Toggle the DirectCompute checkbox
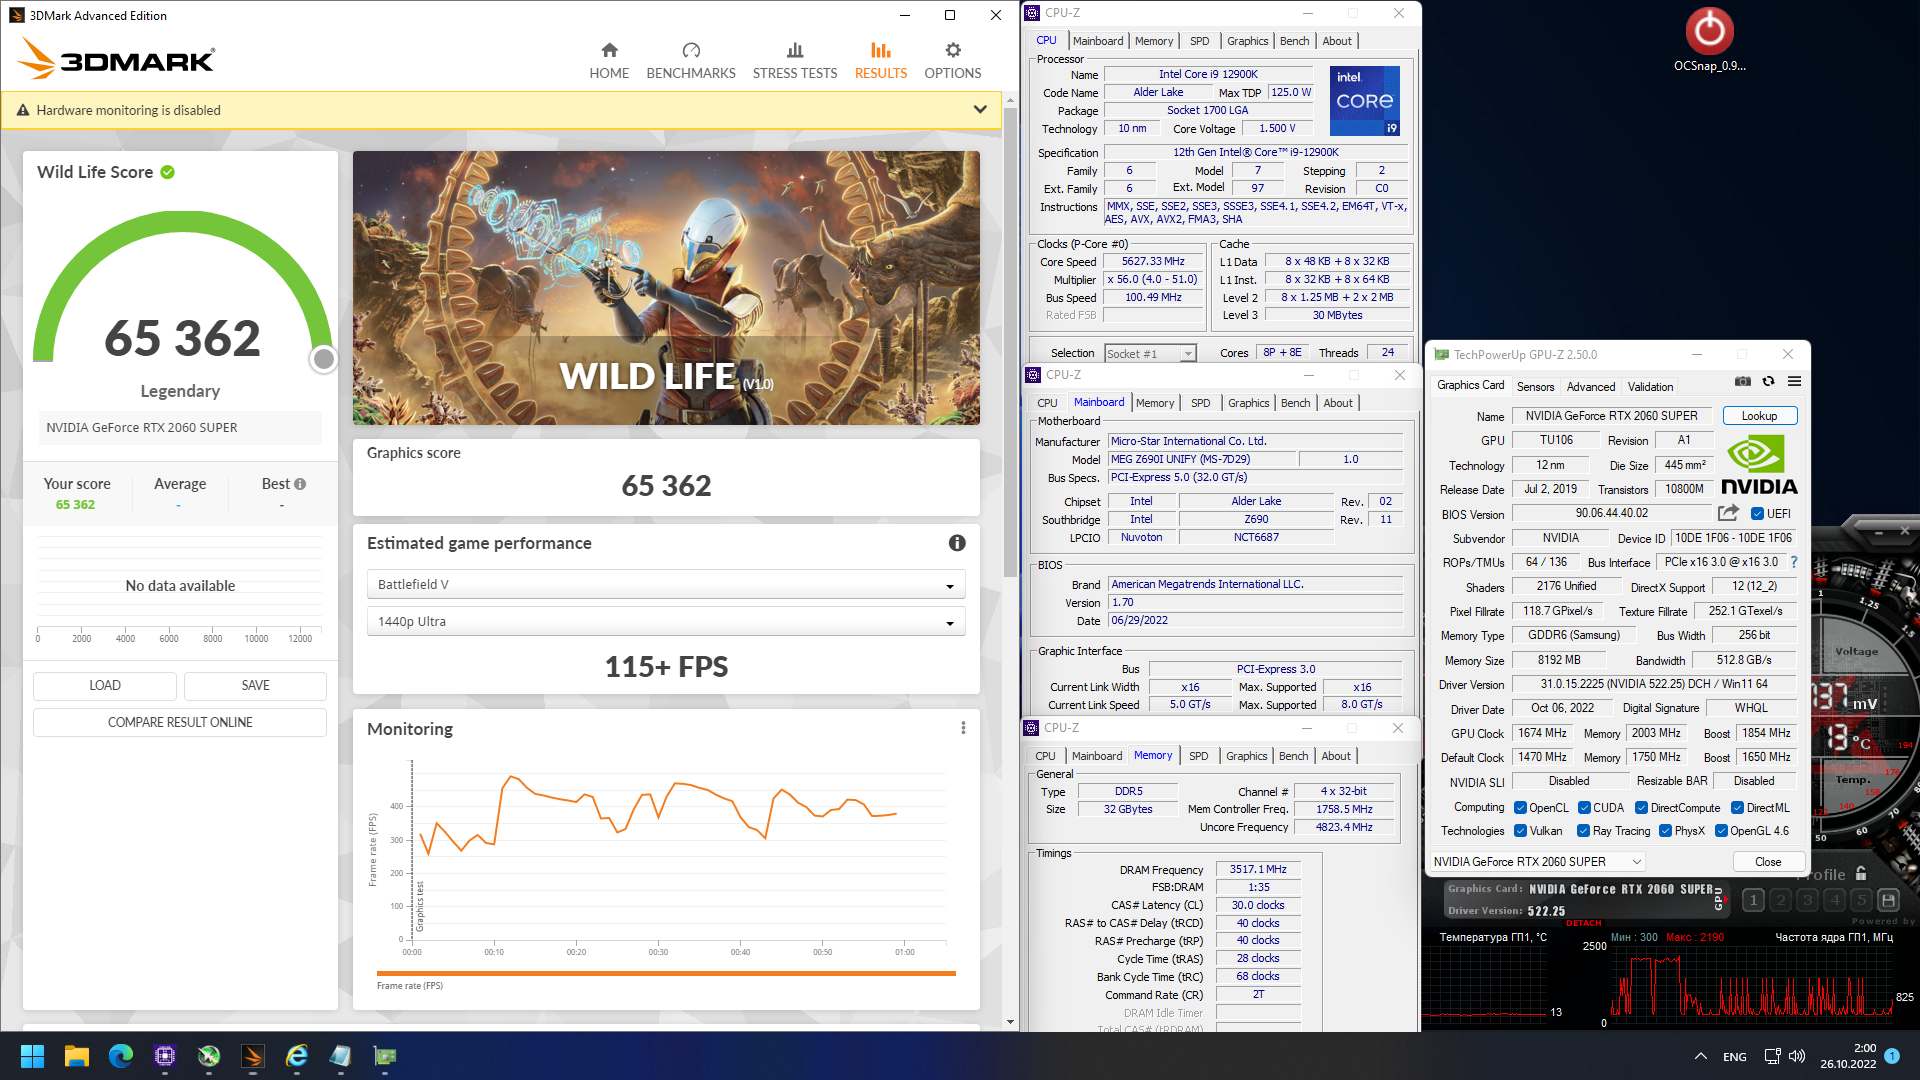Screen dimensions: 1920x1080 coord(1641,808)
